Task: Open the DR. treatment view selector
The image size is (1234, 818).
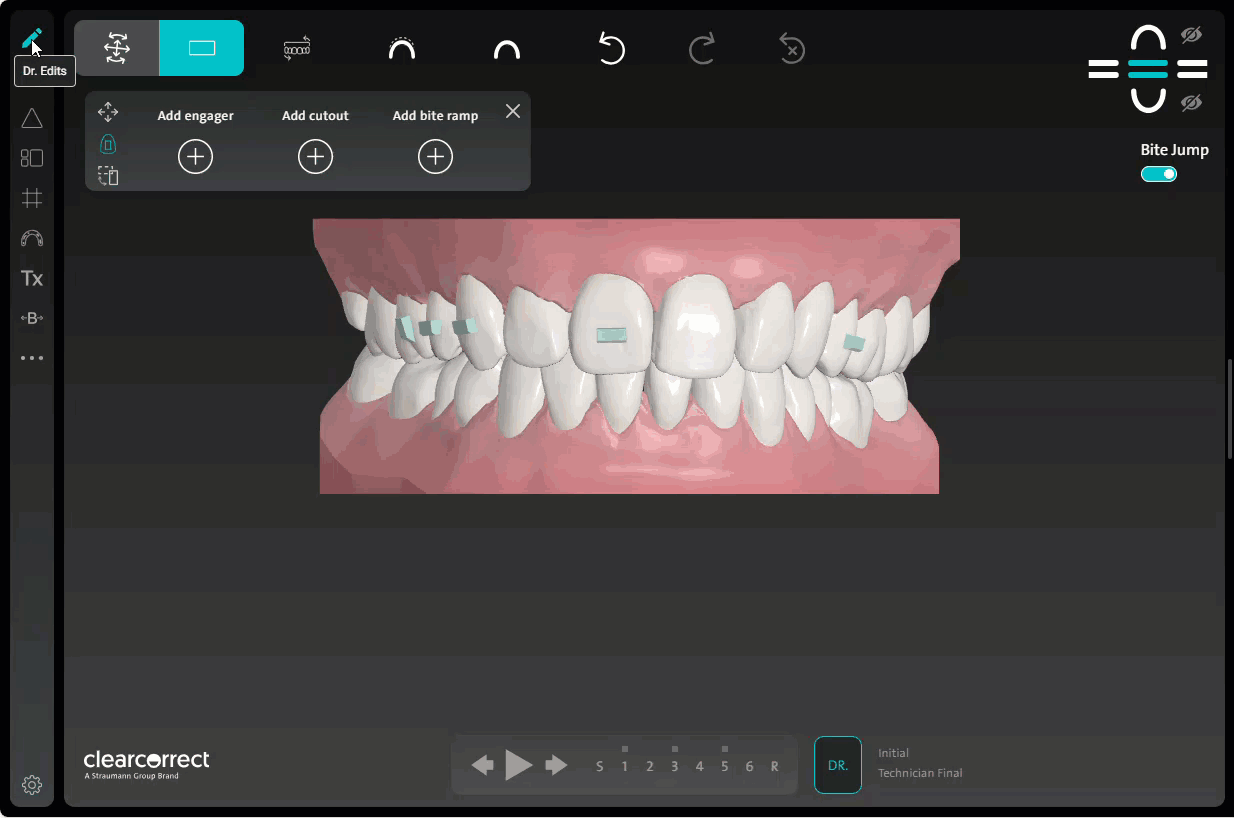Action: pos(837,764)
